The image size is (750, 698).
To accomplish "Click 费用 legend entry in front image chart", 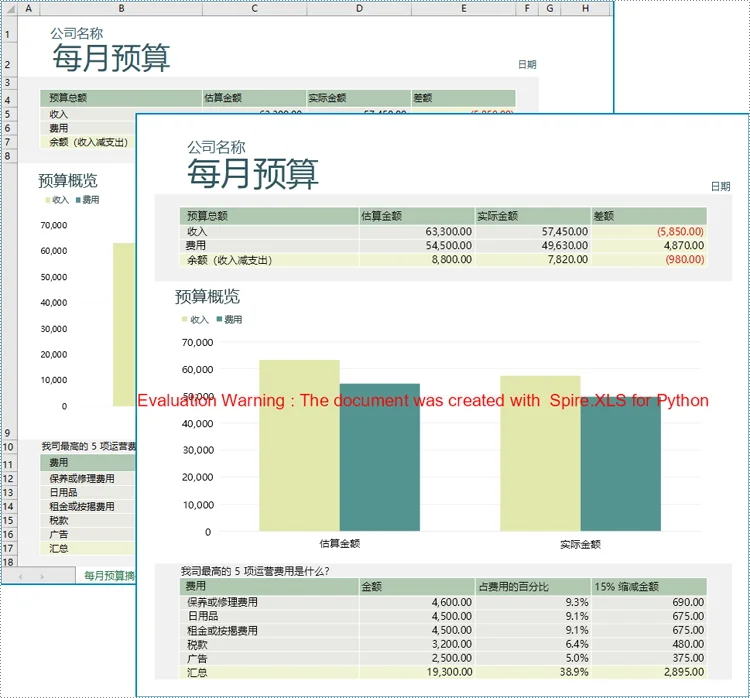I will coord(230,320).
